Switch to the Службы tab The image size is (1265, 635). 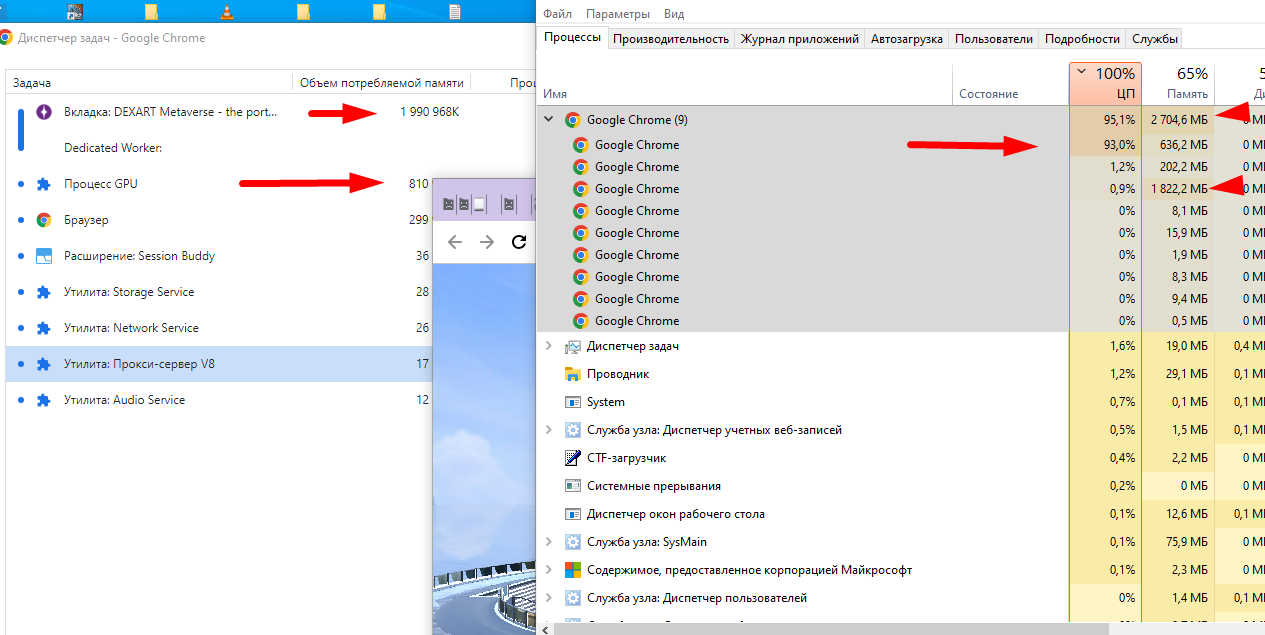click(1155, 39)
